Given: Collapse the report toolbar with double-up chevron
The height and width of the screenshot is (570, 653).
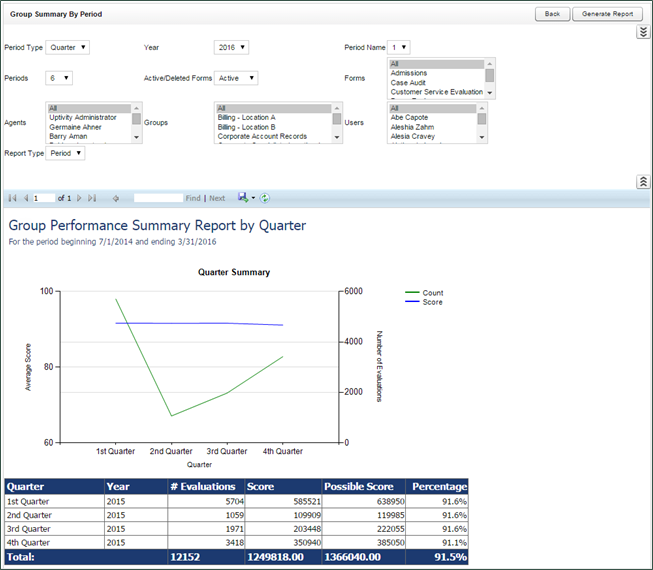Looking at the screenshot, I should (x=643, y=181).
